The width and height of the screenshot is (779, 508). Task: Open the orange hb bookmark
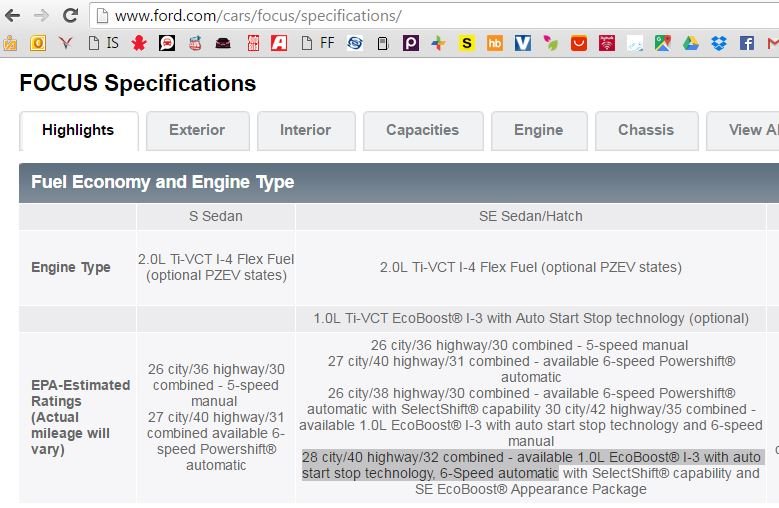(x=494, y=43)
